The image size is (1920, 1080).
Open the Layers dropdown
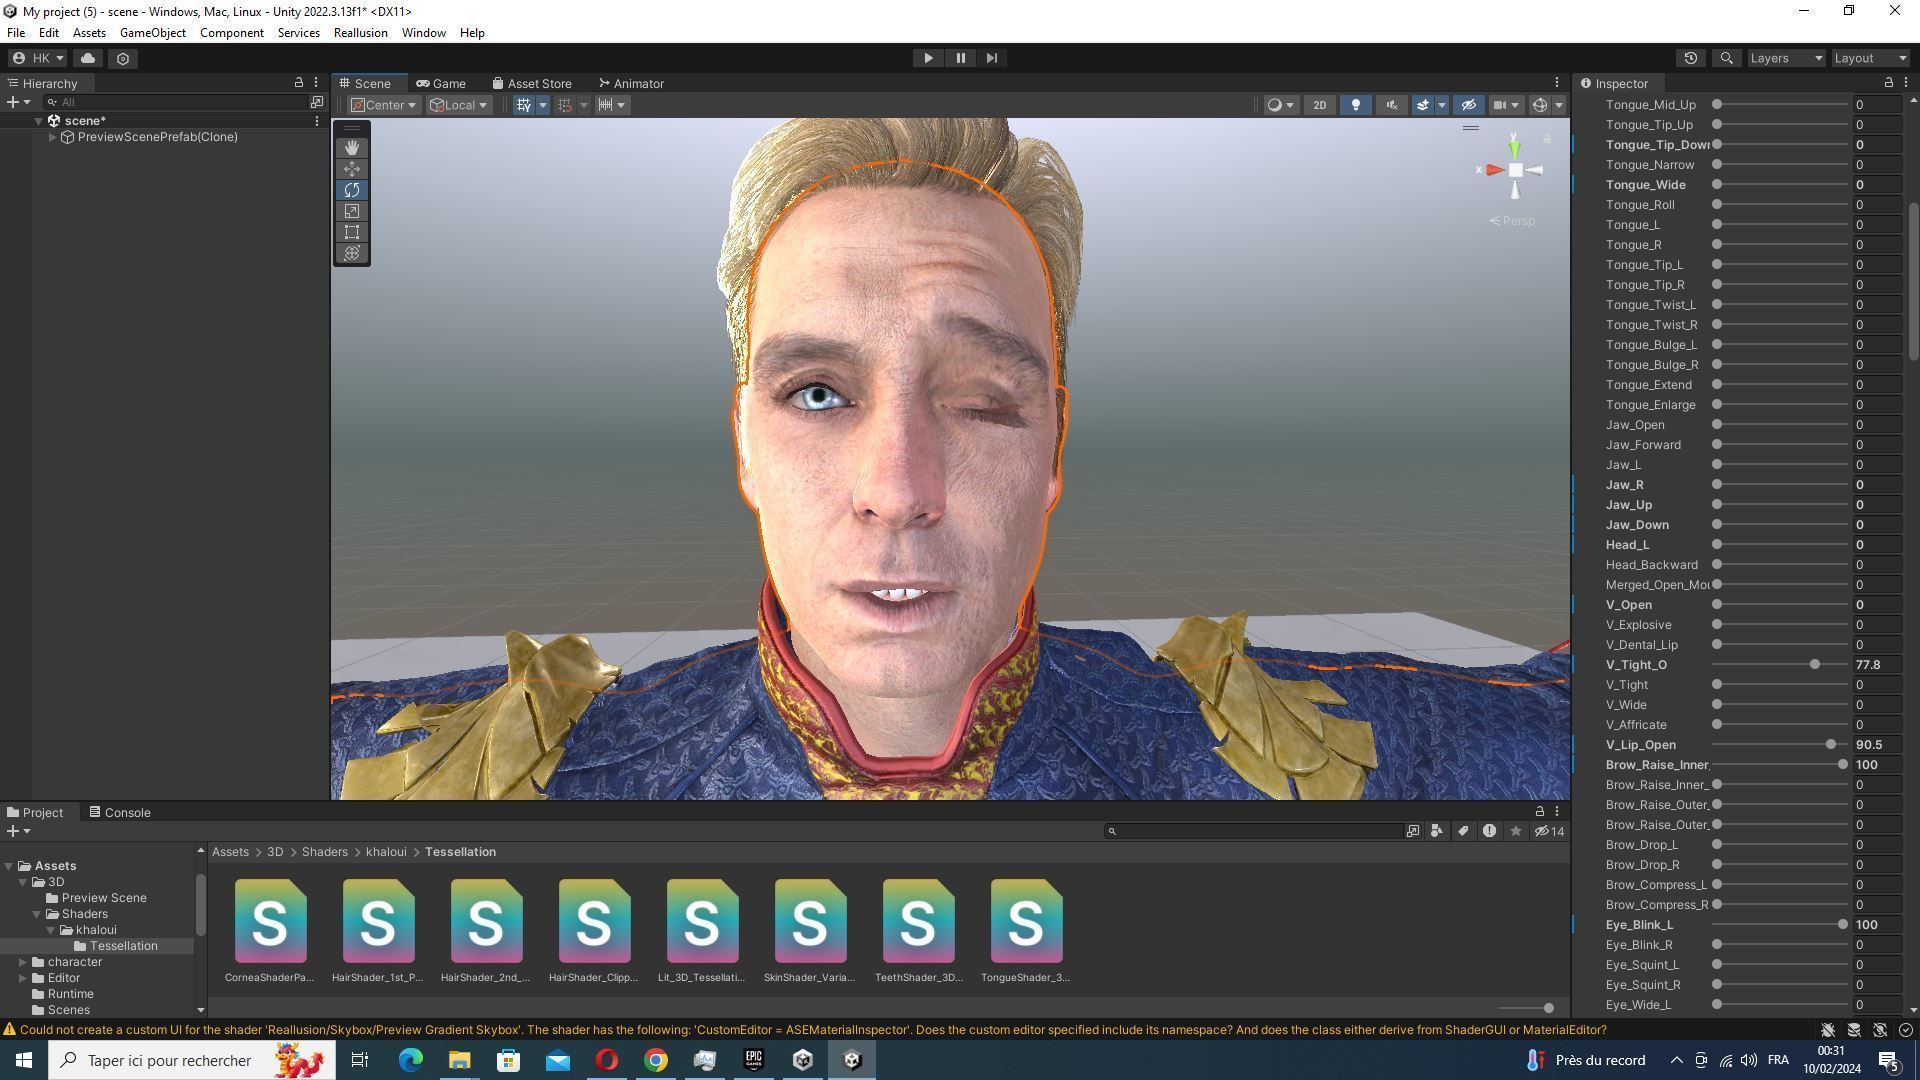pos(1786,58)
